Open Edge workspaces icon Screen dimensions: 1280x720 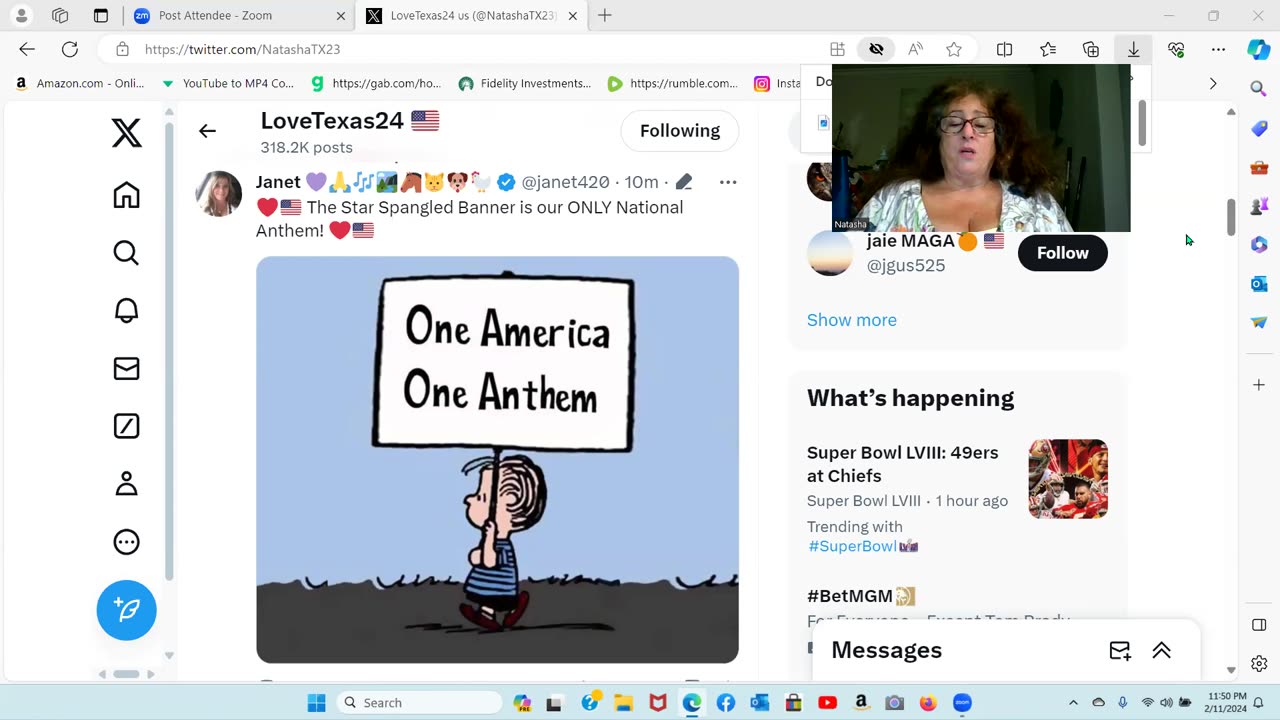(x=60, y=16)
